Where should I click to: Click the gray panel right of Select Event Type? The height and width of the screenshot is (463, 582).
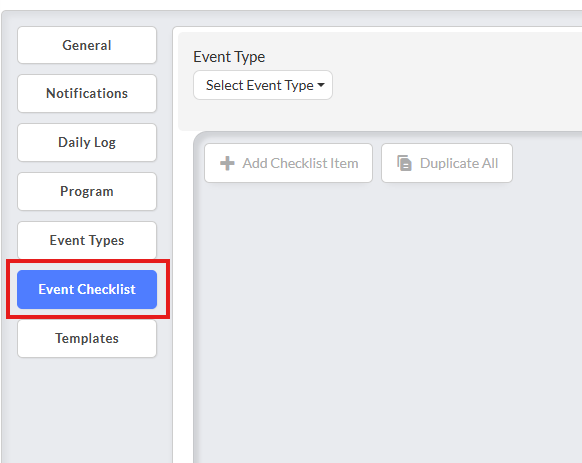457,85
